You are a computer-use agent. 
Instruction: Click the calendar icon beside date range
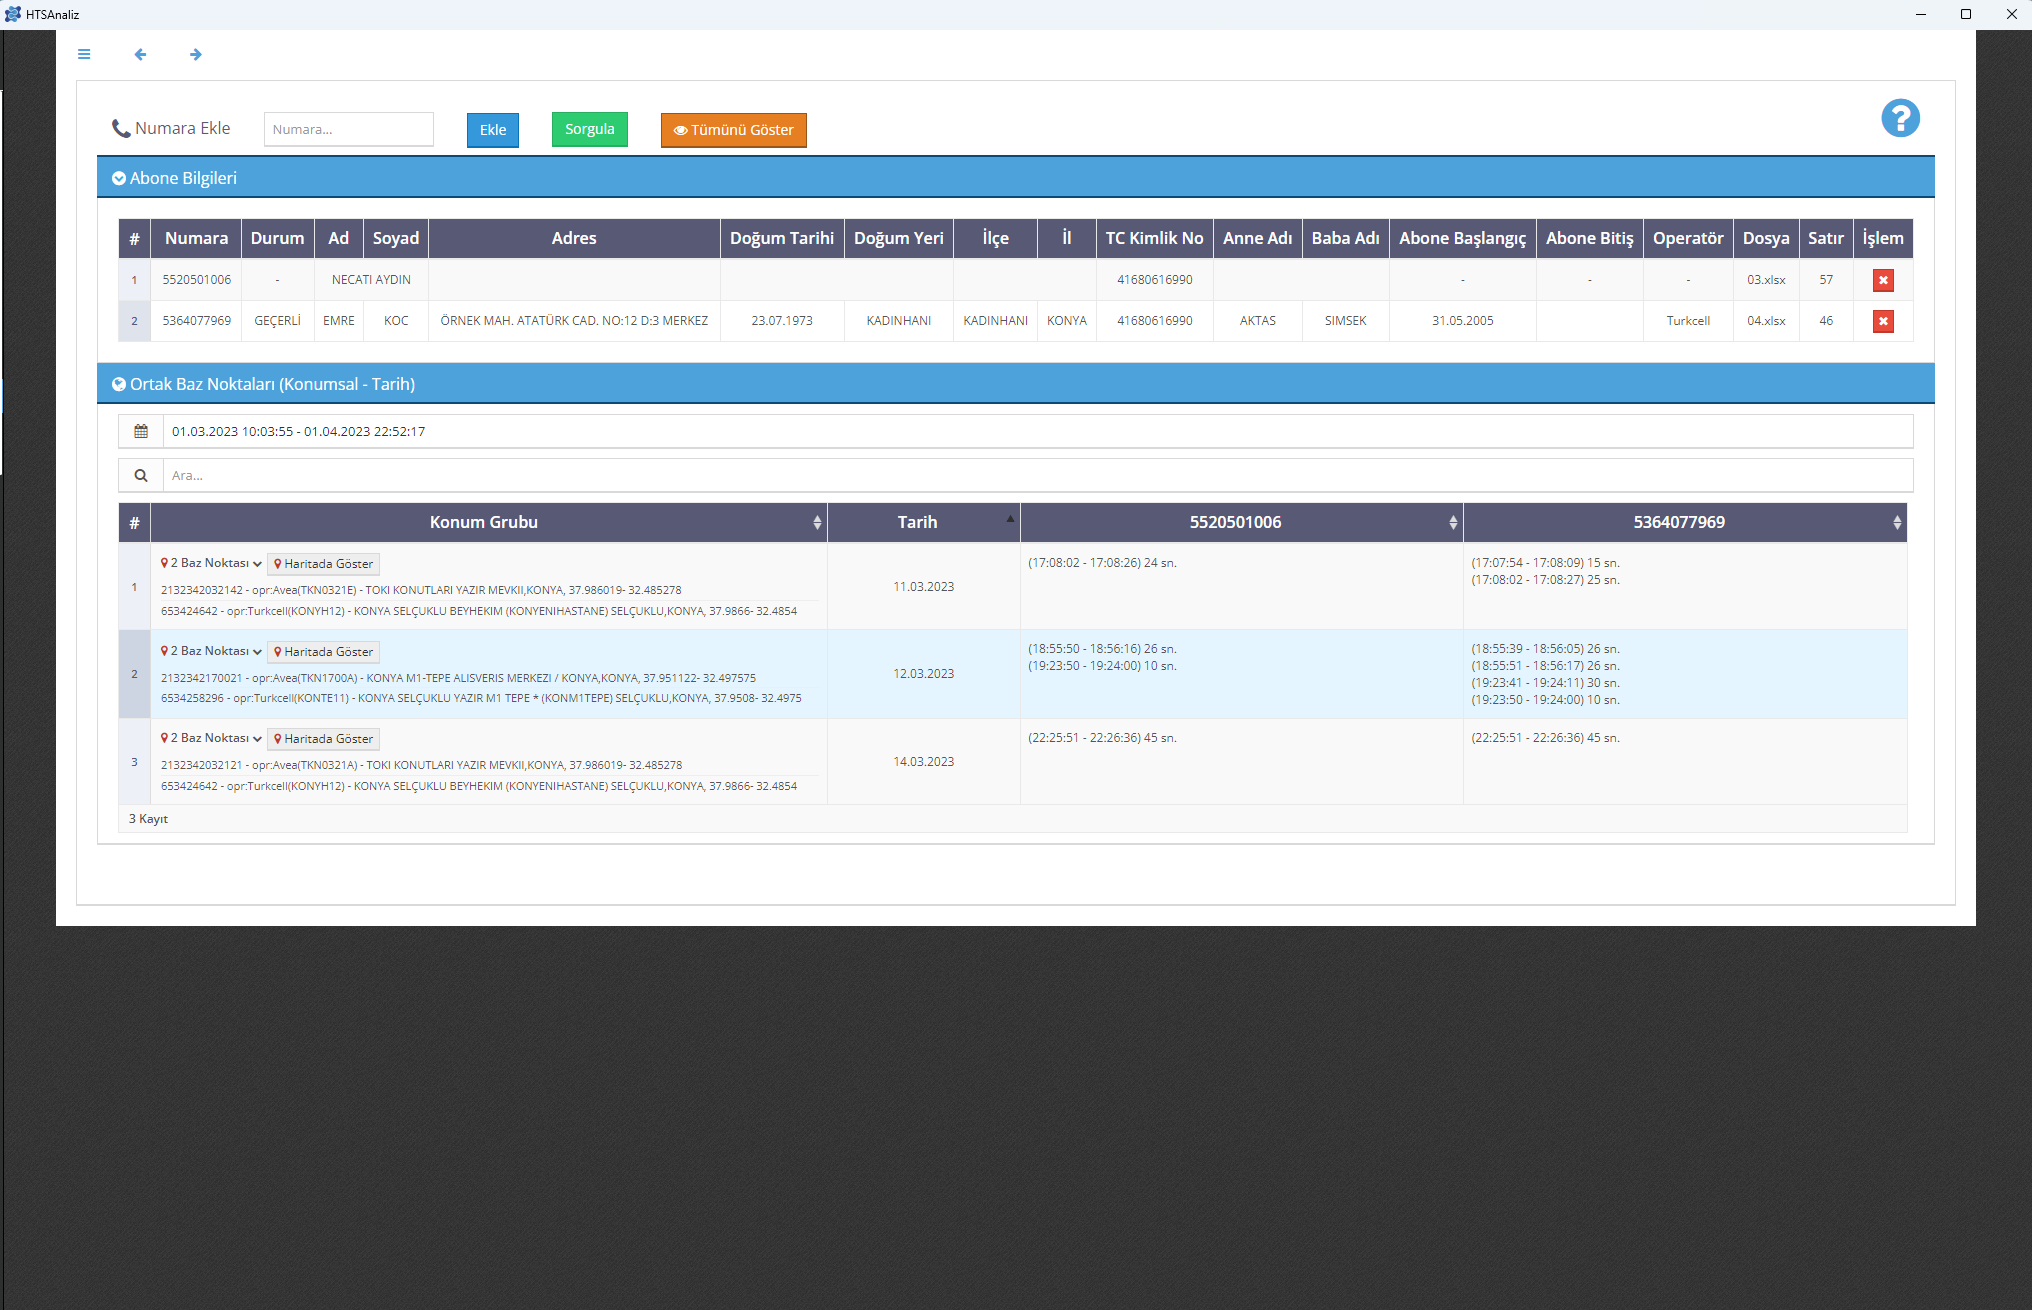[x=141, y=431]
